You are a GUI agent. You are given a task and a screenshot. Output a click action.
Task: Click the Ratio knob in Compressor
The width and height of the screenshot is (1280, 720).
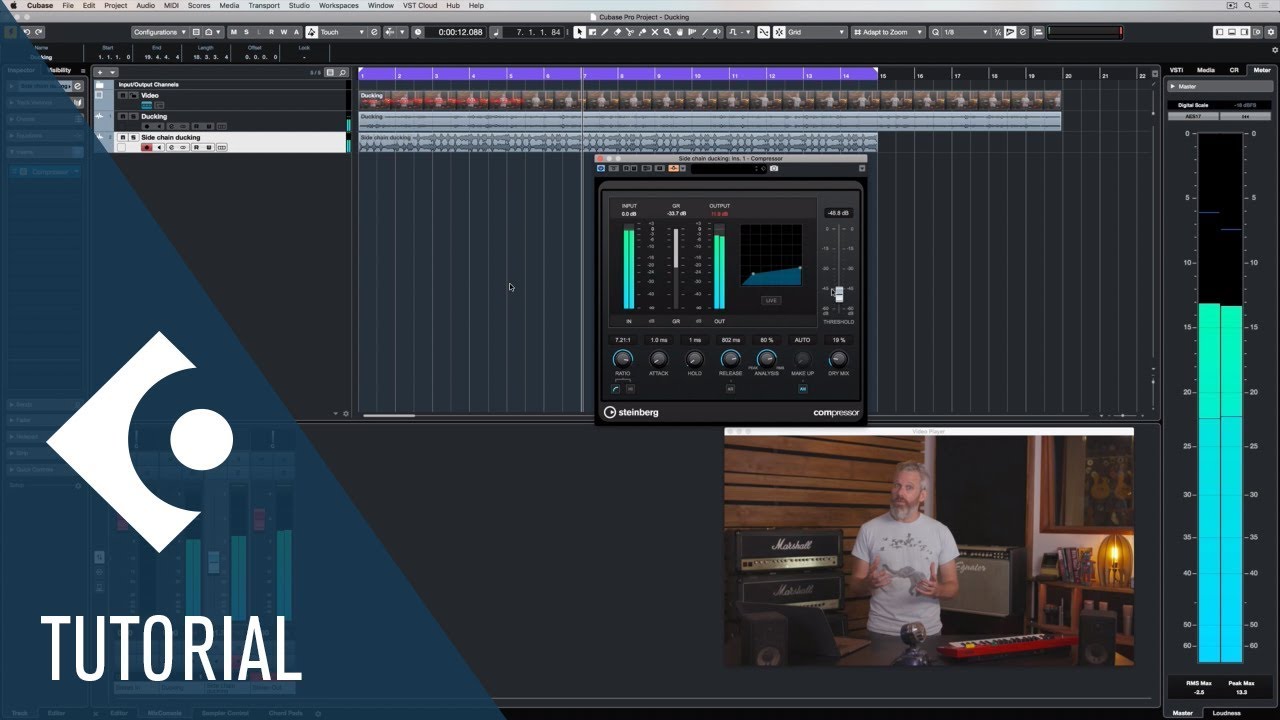tap(623, 358)
